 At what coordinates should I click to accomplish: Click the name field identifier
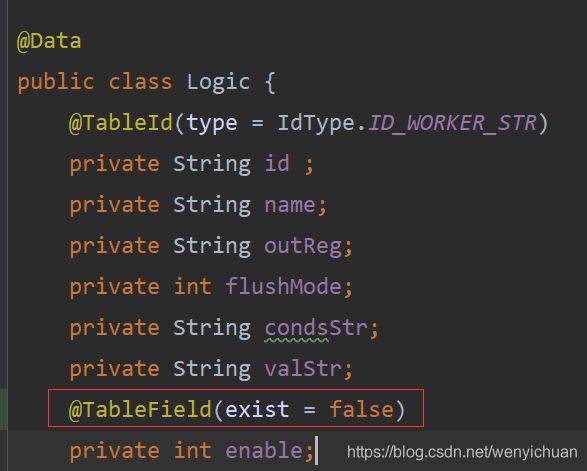[290, 205]
